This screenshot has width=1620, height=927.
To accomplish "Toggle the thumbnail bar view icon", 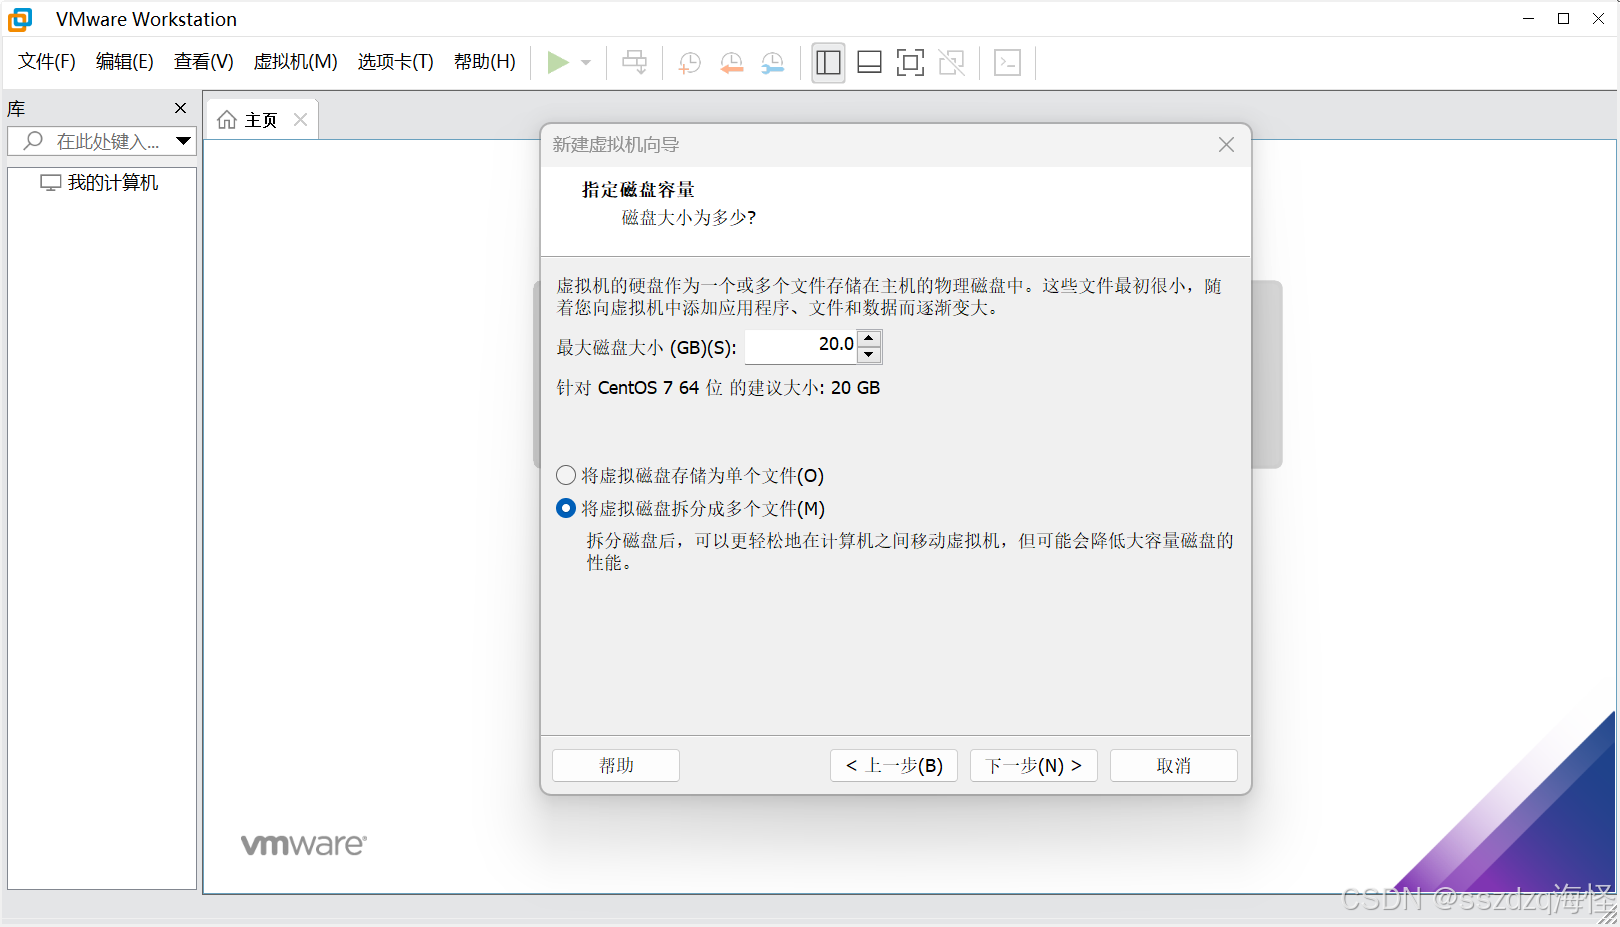I will click(x=870, y=63).
